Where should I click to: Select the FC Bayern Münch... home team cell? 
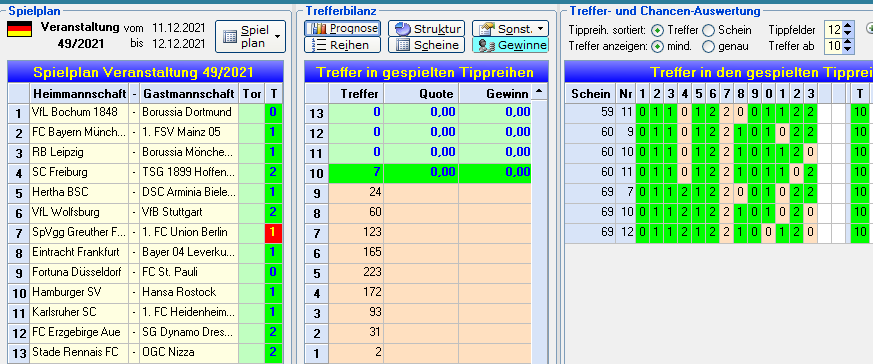coord(80,133)
